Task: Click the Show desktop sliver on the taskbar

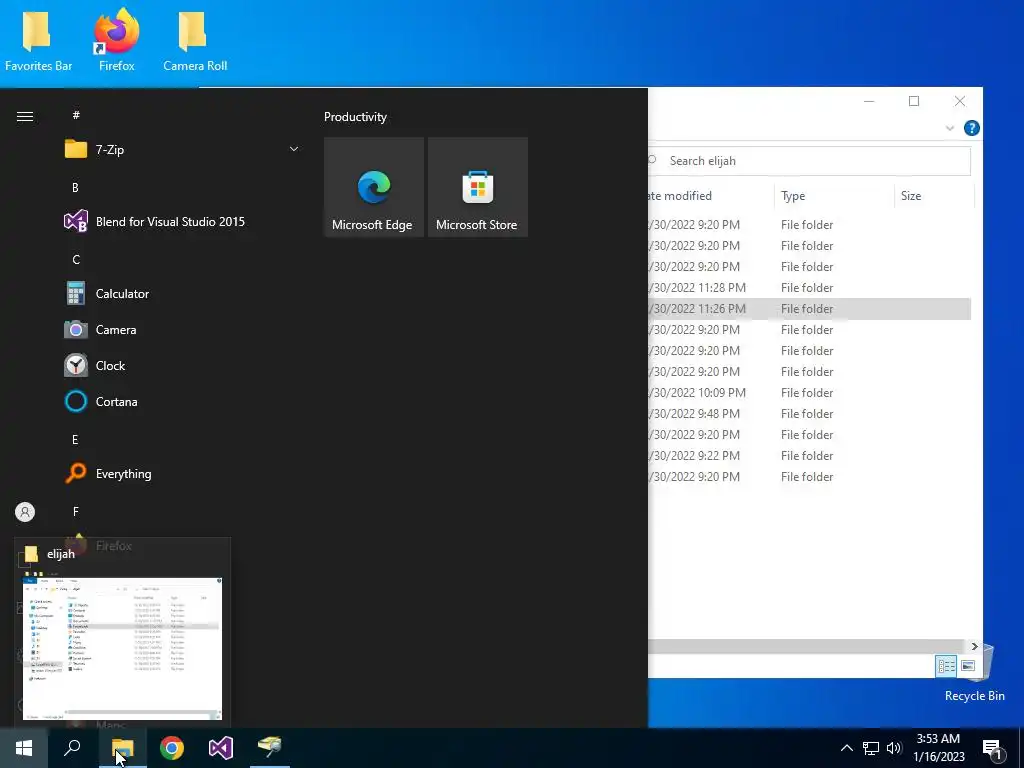Action: [1021, 748]
